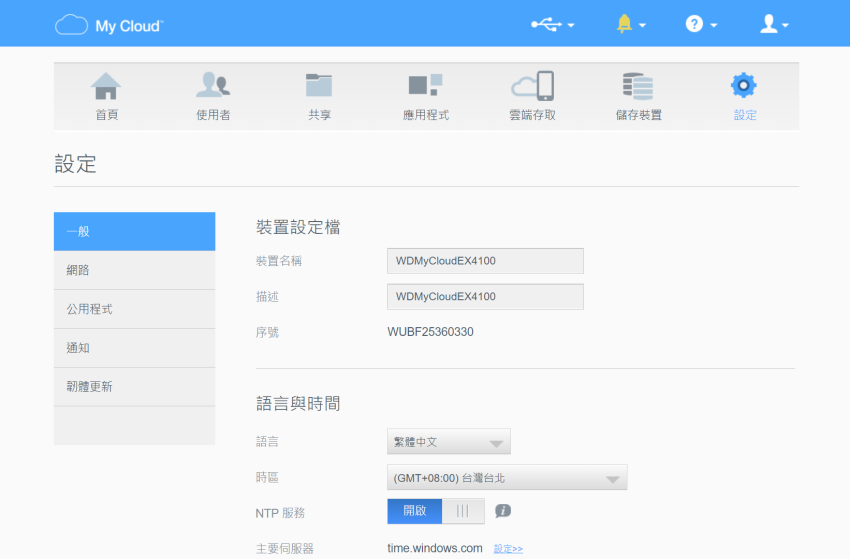850x559 pixels.
Task: Expand arrow next to user icon
Action: tap(785, 25)
